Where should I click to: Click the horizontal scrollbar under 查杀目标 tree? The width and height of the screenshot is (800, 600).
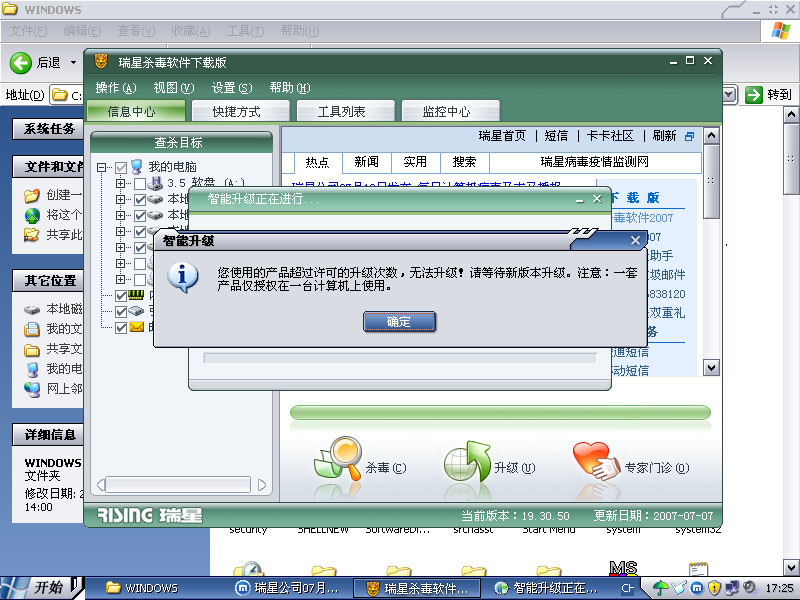click(182, 485)
